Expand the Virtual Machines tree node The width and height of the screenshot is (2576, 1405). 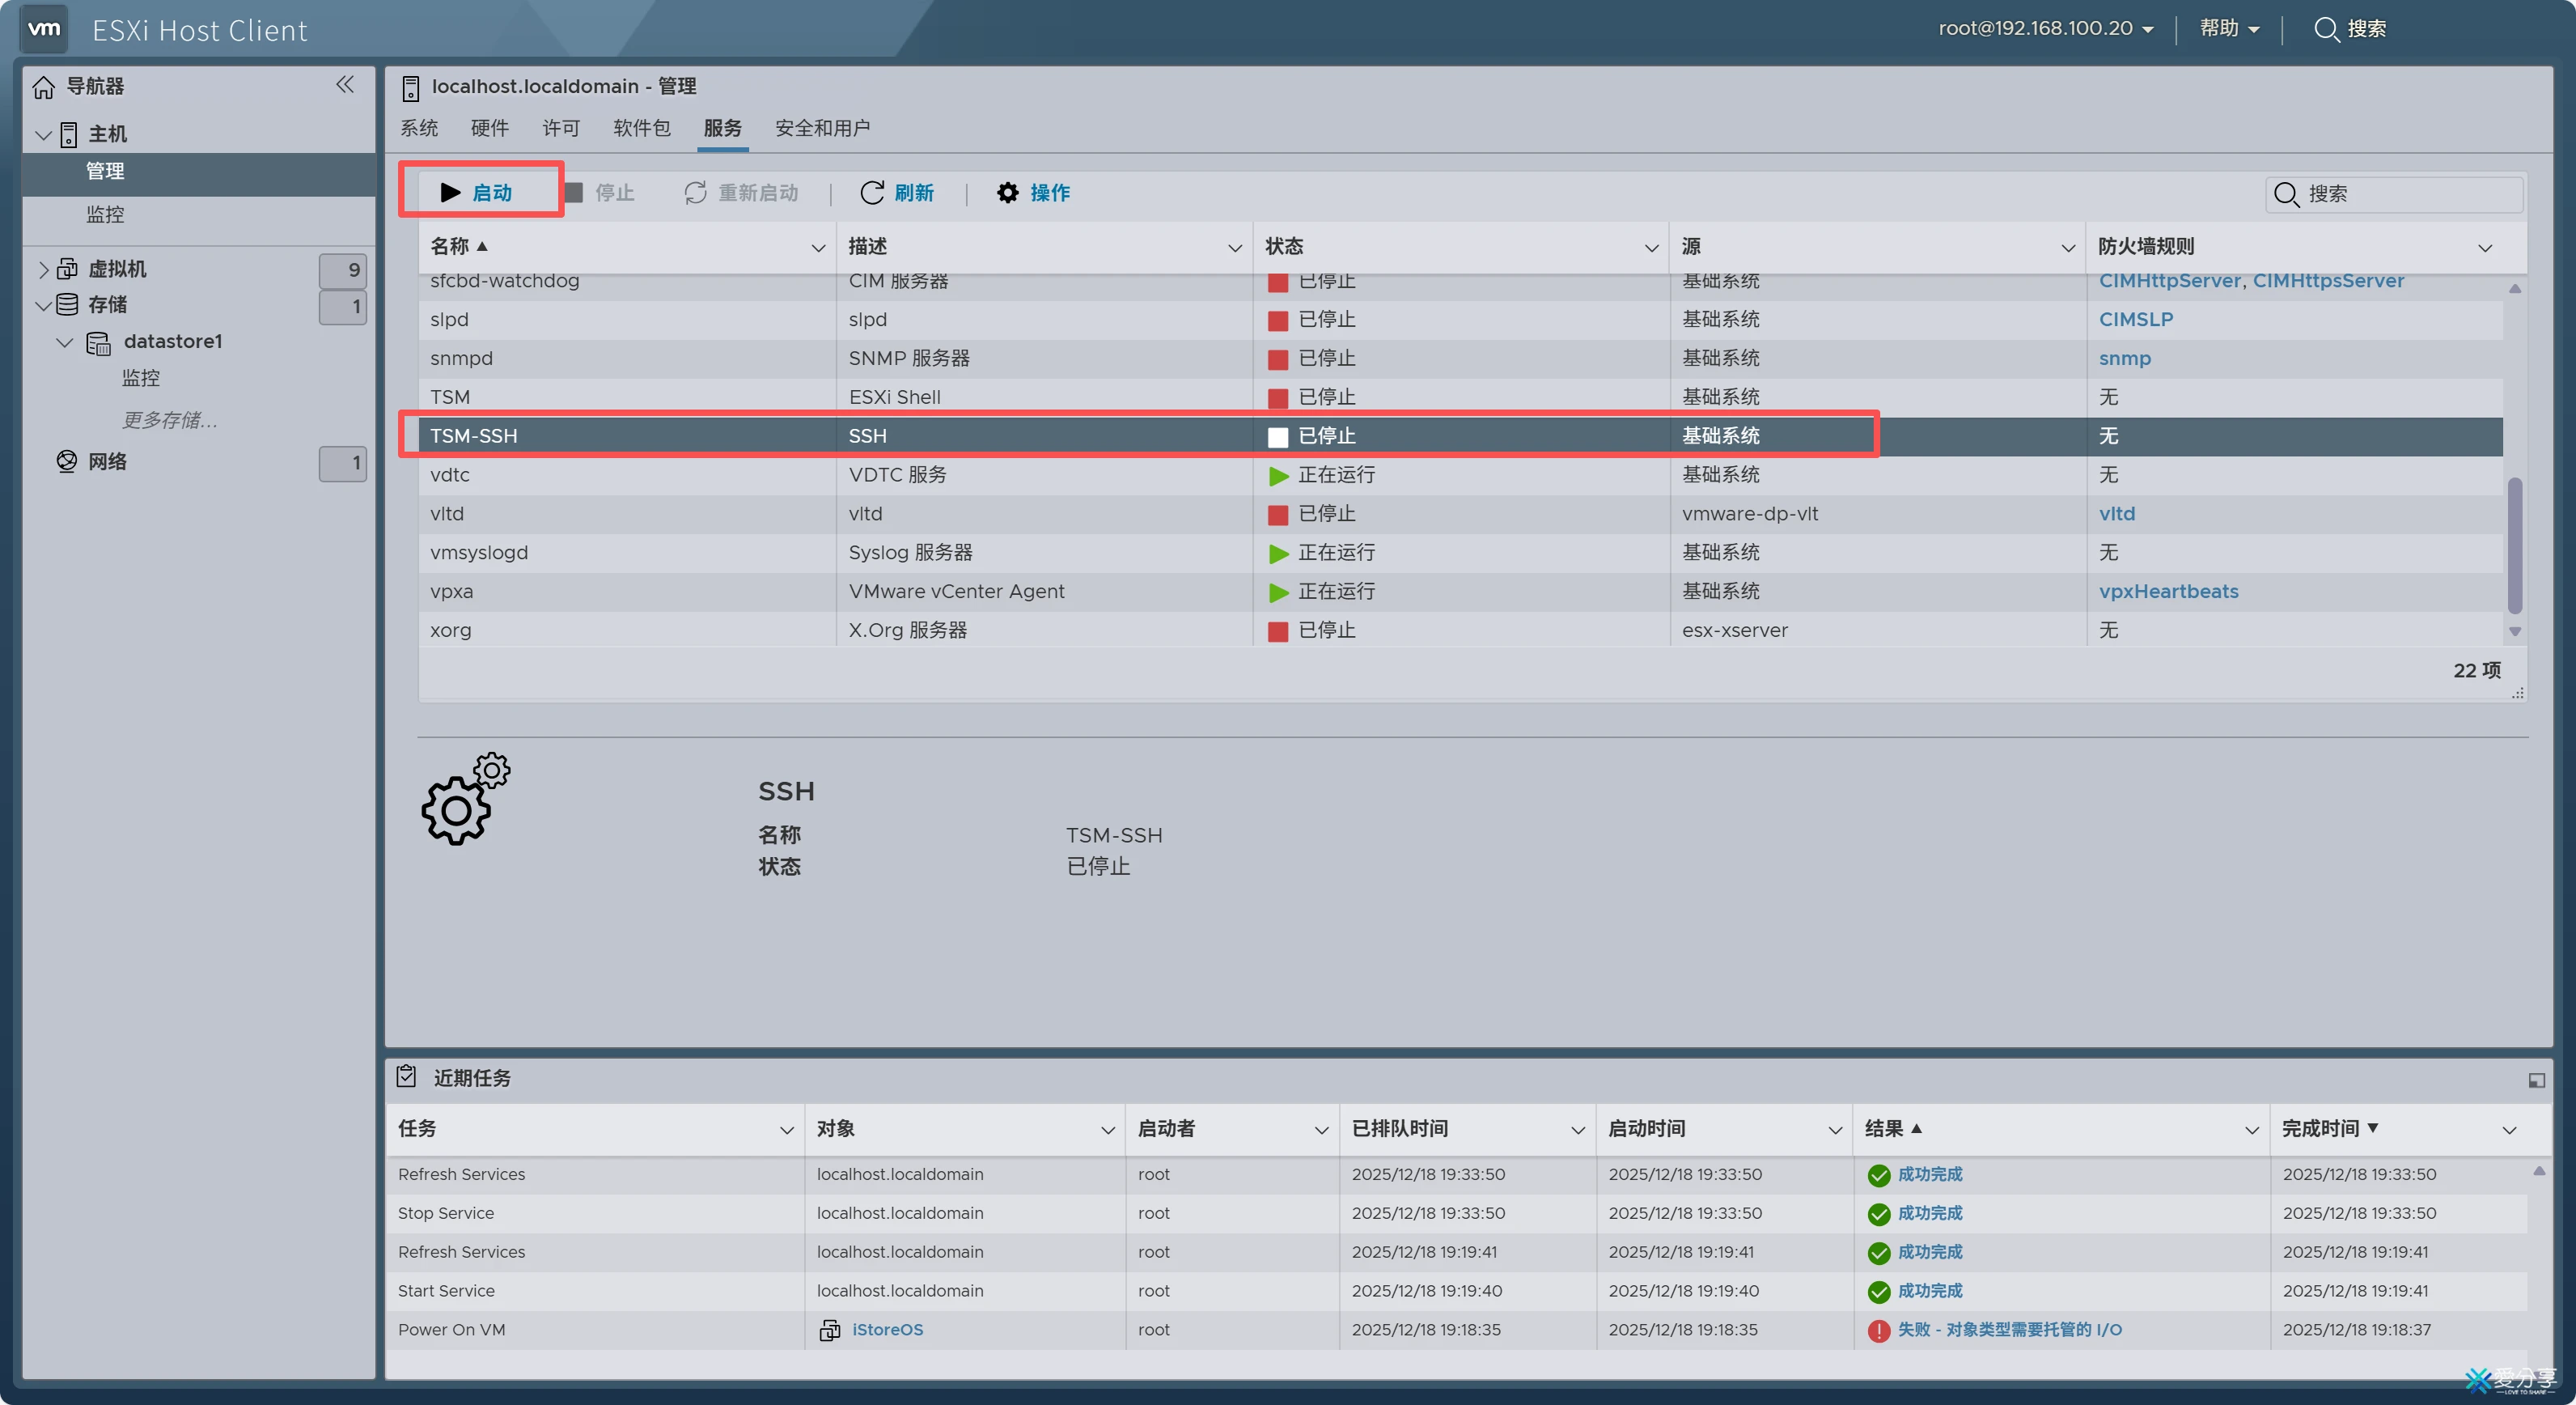pos(43,269)
